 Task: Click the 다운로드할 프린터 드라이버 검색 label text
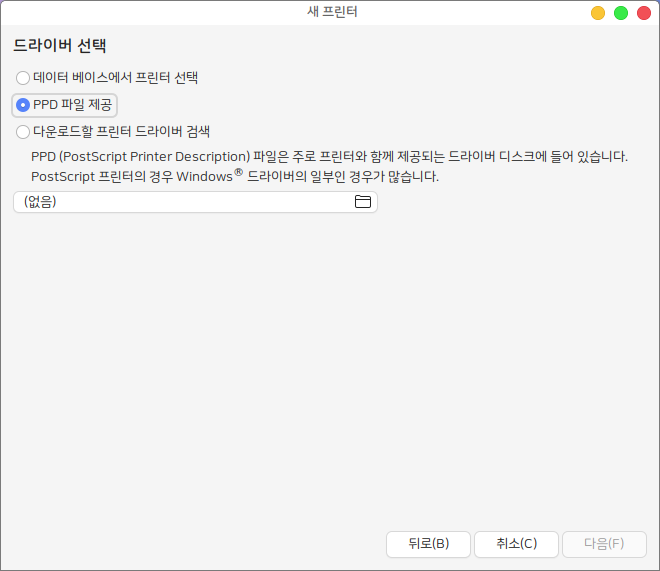pos(121,131)
